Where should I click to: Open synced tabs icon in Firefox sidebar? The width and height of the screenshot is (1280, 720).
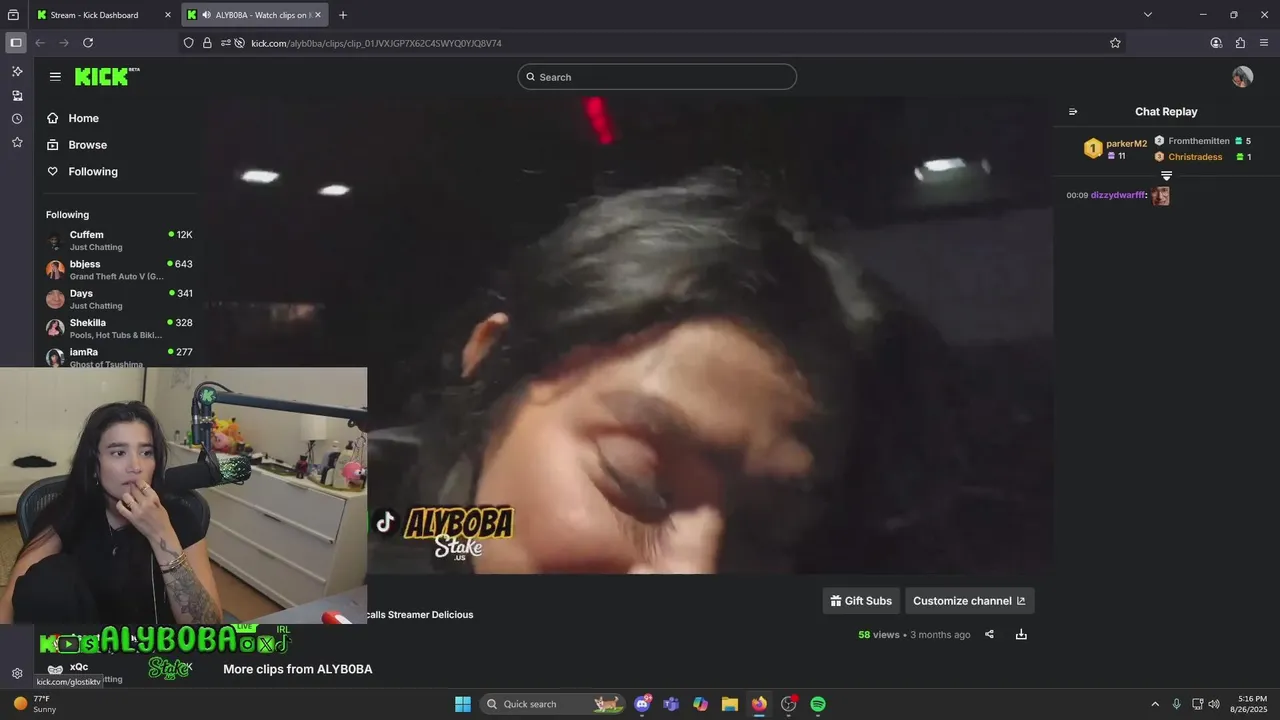point(17,96)
